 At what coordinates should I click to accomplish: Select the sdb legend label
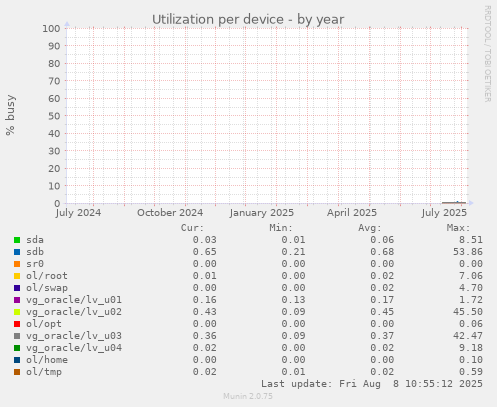pyautogui.click(x=35, y=252)
